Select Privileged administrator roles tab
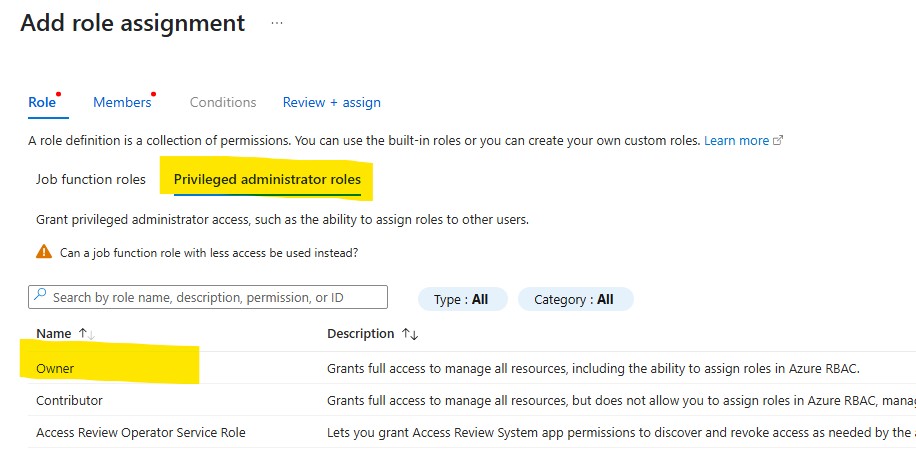The height and width of the screenshot is (456, 916). pos(267,179)
